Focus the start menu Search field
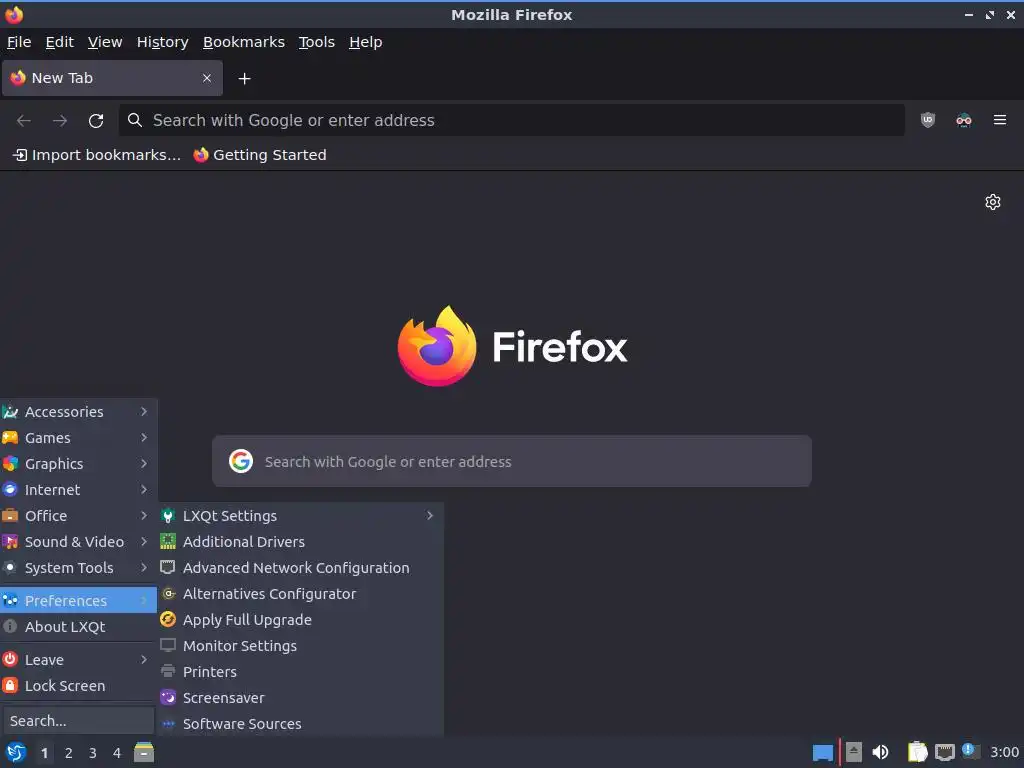The height and width of the screenshot is (768, 1024). 78,721
